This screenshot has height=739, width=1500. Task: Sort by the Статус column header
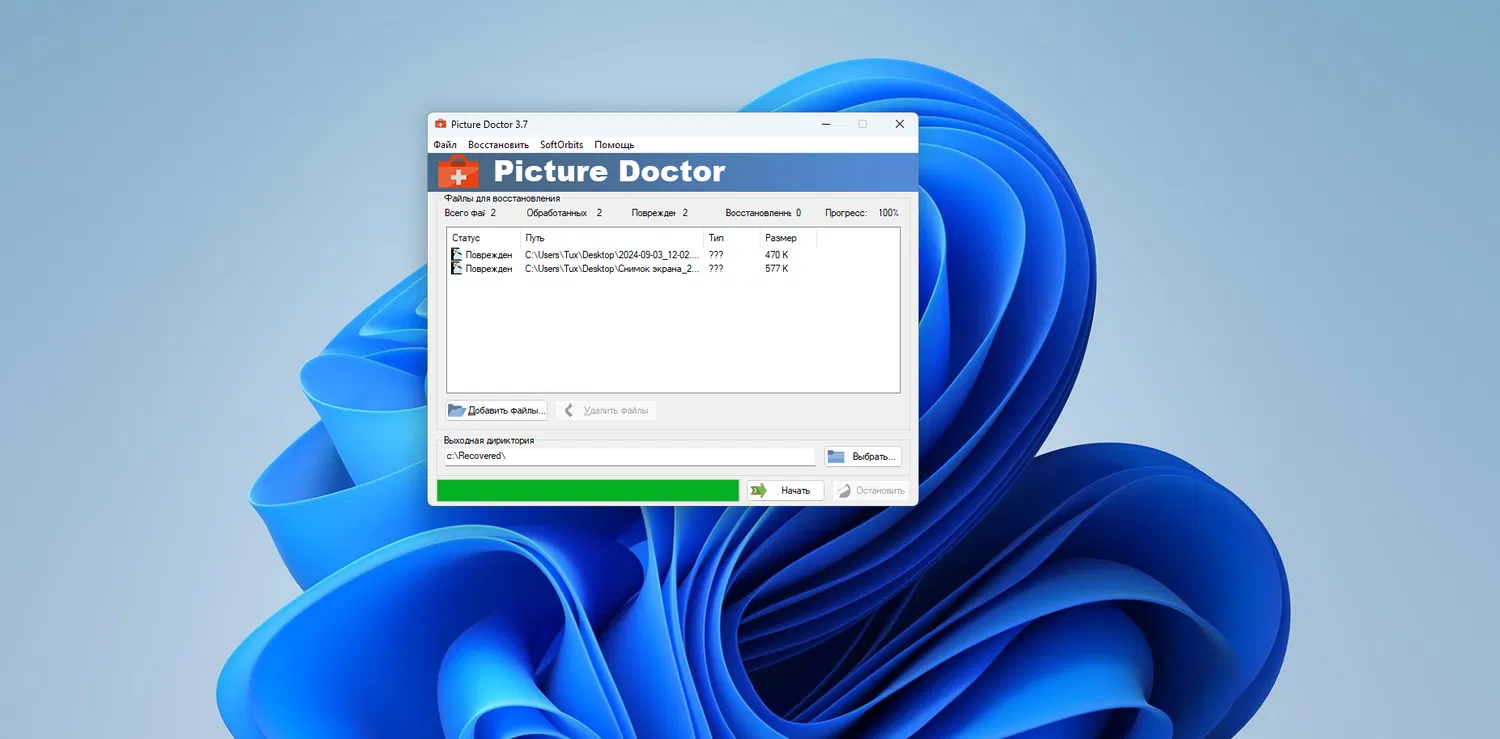coord(484,238)
